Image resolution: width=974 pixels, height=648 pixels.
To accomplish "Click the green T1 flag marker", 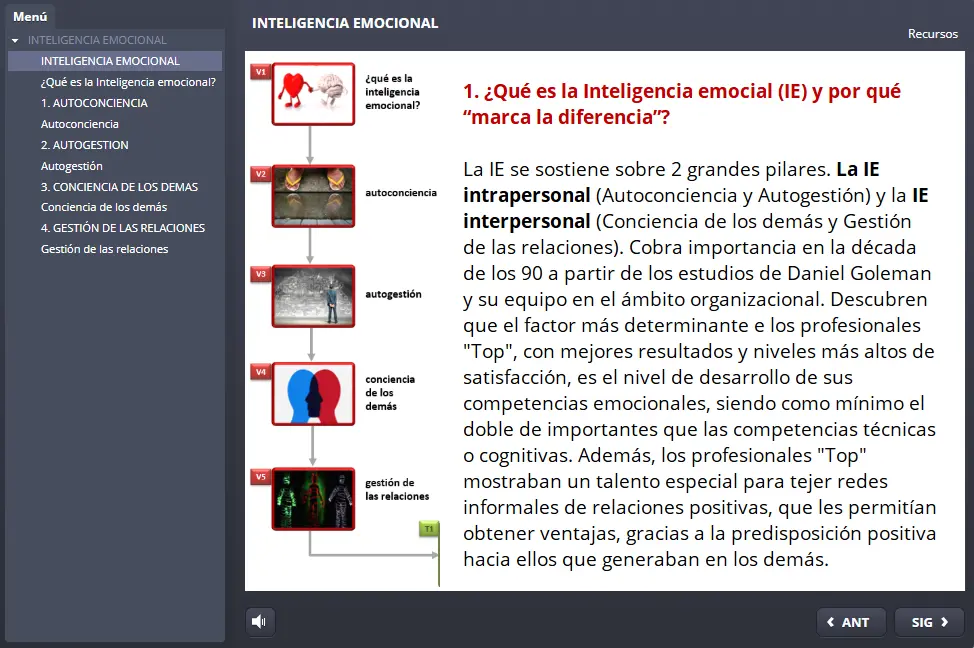I will coord(429,528).
